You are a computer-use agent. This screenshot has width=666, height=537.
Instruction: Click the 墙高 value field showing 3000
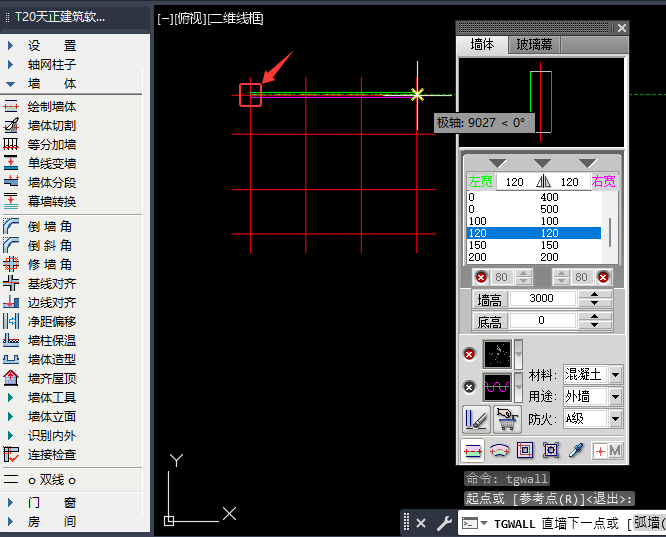[x=542, y=299]
